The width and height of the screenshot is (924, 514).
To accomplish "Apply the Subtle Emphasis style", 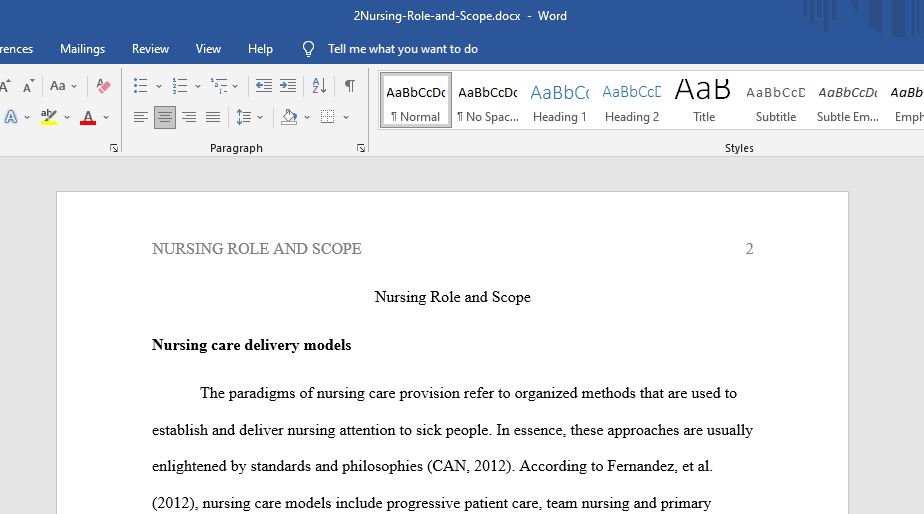I will [847, 100].
